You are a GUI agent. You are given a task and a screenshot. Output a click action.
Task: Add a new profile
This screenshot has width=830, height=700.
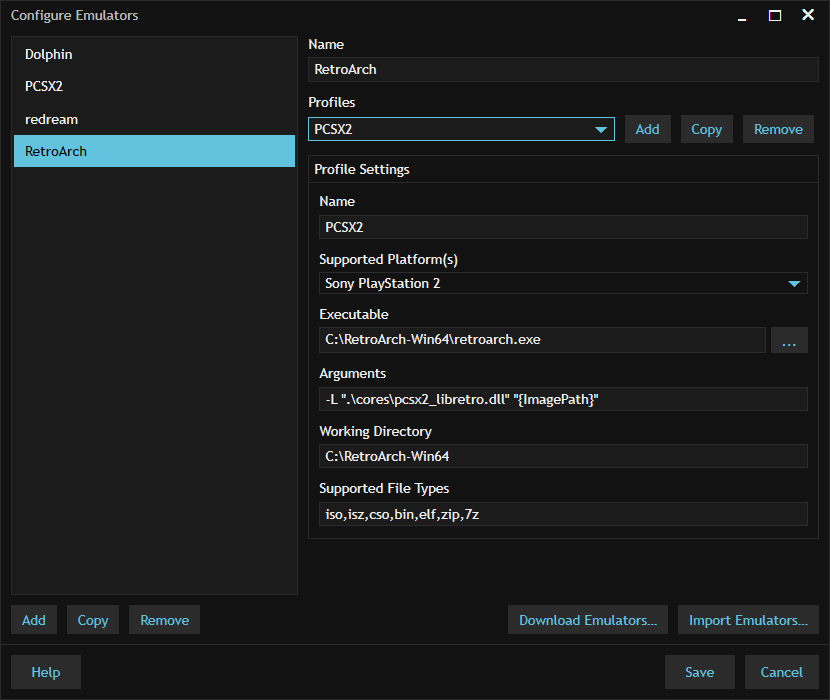pos(647,129)
